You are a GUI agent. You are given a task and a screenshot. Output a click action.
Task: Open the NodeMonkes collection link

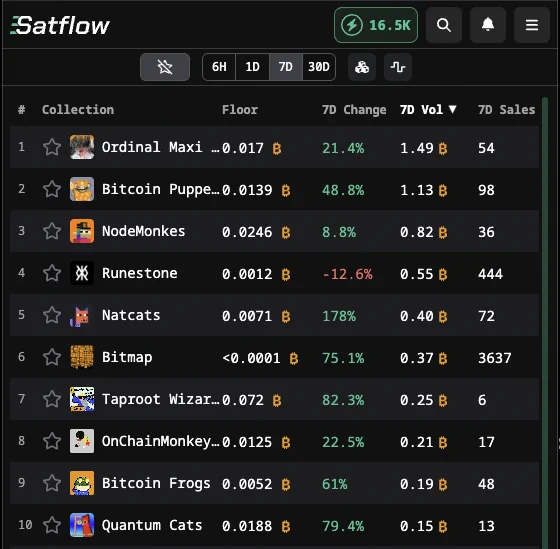tap(144, 231)
